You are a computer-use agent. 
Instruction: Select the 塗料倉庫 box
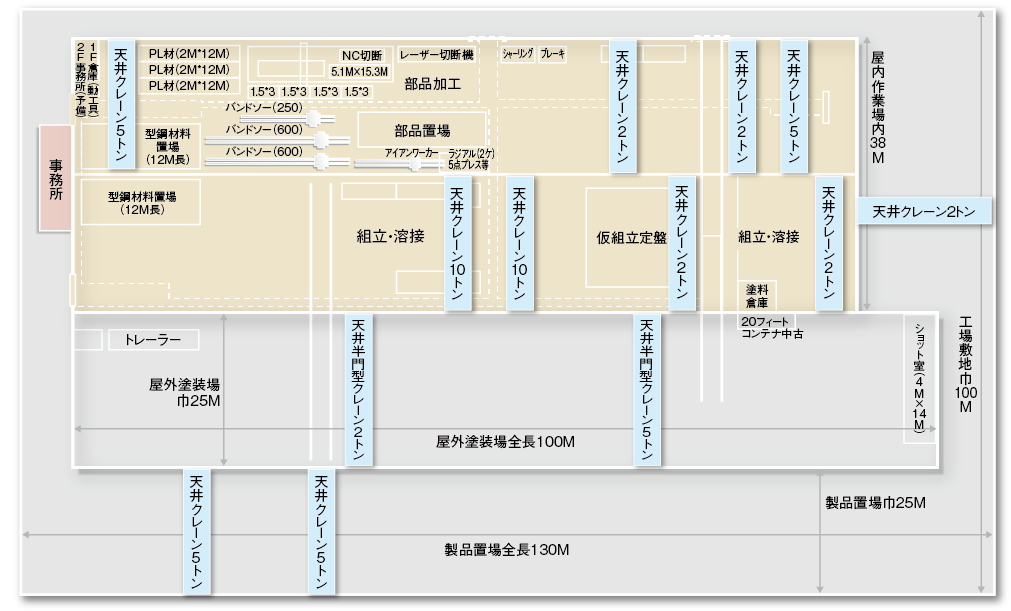click(x=757, y=296)
